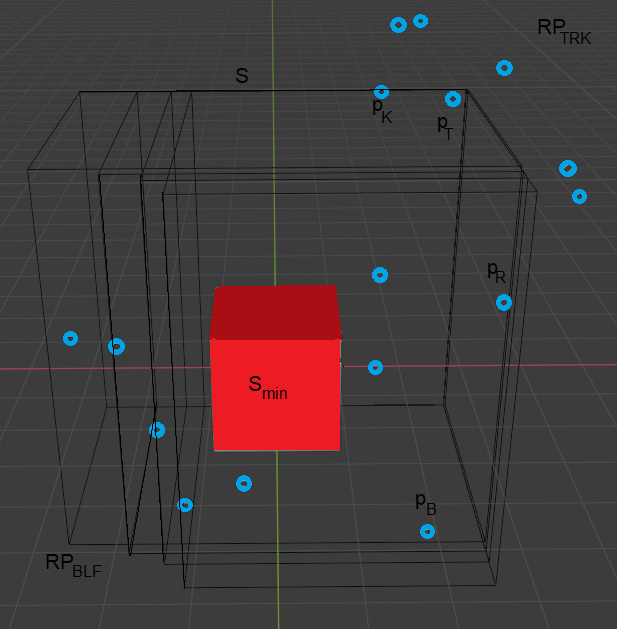Select the blue point just below p B
The image size is (617, 629).
point(427,532)
